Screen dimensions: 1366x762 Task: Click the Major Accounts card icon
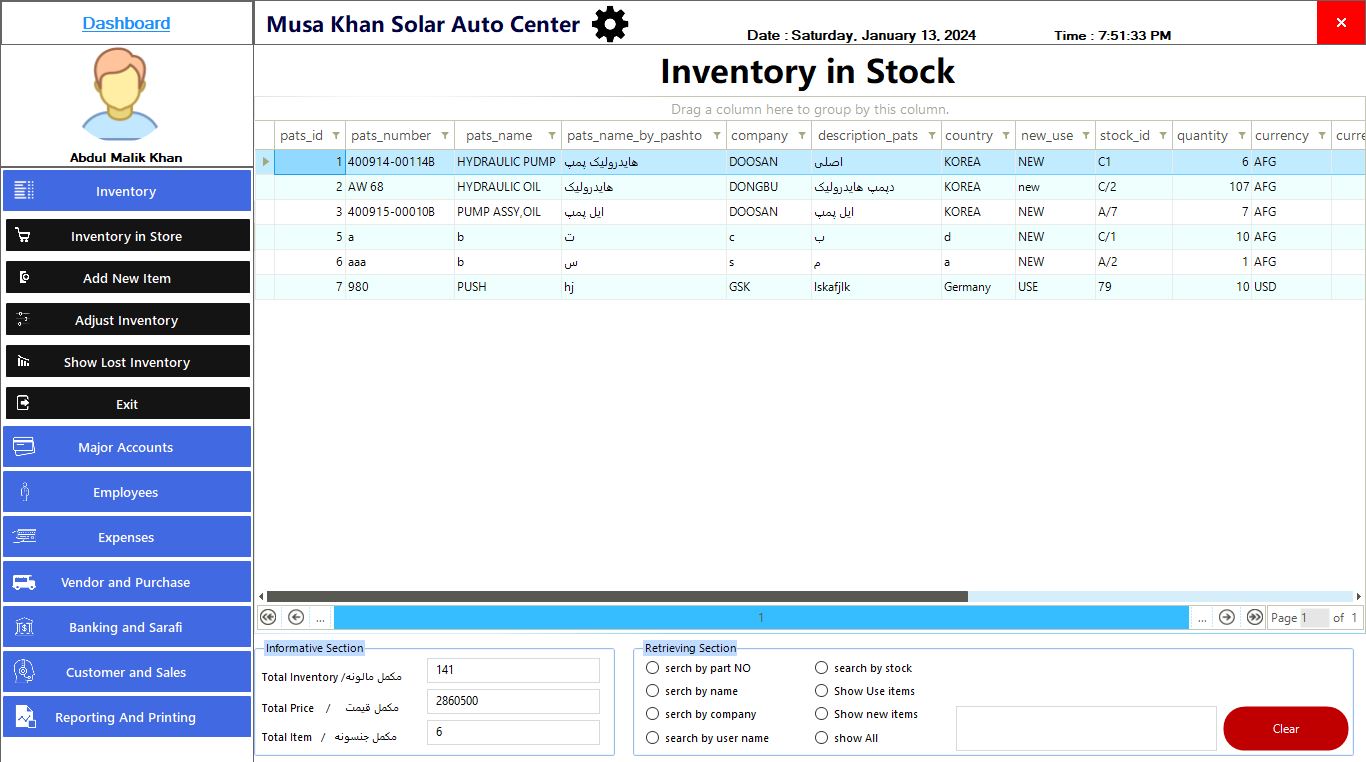pyautogui.click(x=24, y=447)
